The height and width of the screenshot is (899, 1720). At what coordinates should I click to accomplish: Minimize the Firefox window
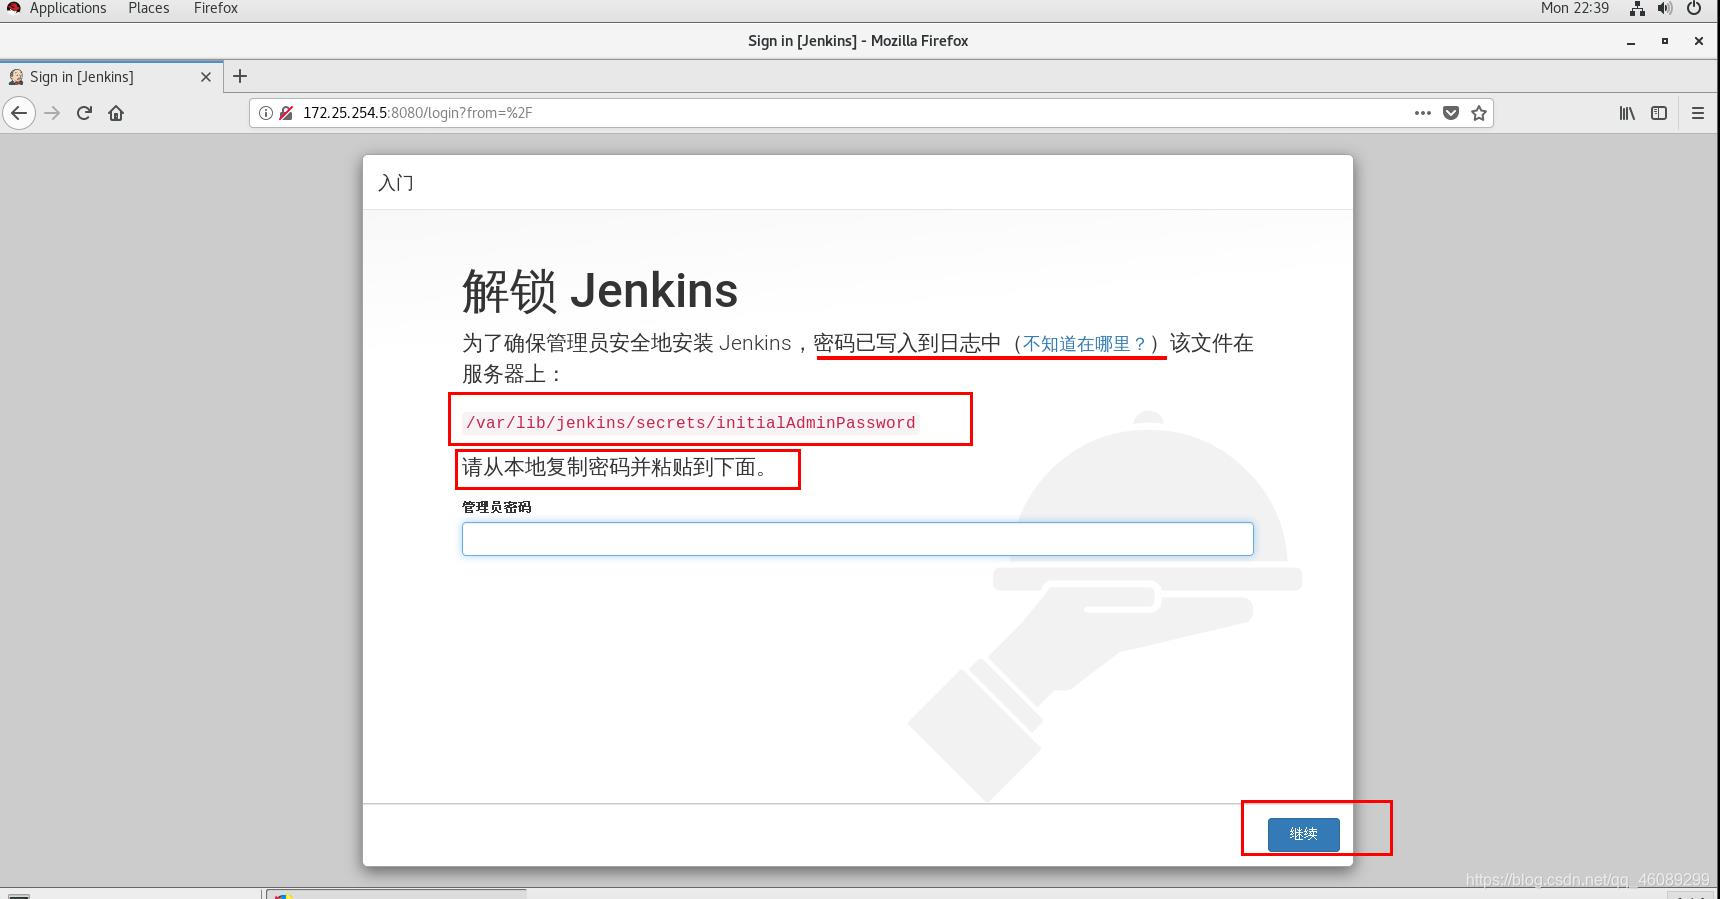point(1631,41)
